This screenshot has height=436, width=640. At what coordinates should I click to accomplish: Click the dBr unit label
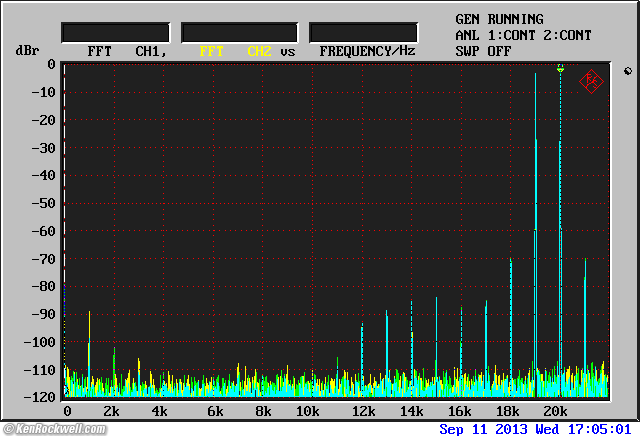pyautogui.click(x=25, y=50)
